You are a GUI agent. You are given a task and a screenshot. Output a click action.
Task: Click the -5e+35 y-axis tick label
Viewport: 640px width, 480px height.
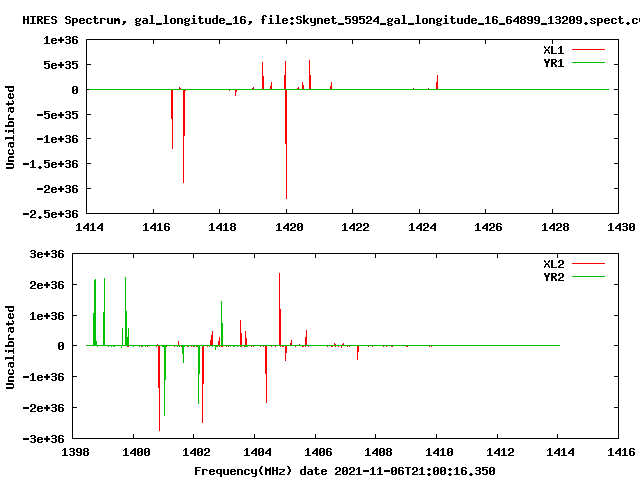pos(57,115)
